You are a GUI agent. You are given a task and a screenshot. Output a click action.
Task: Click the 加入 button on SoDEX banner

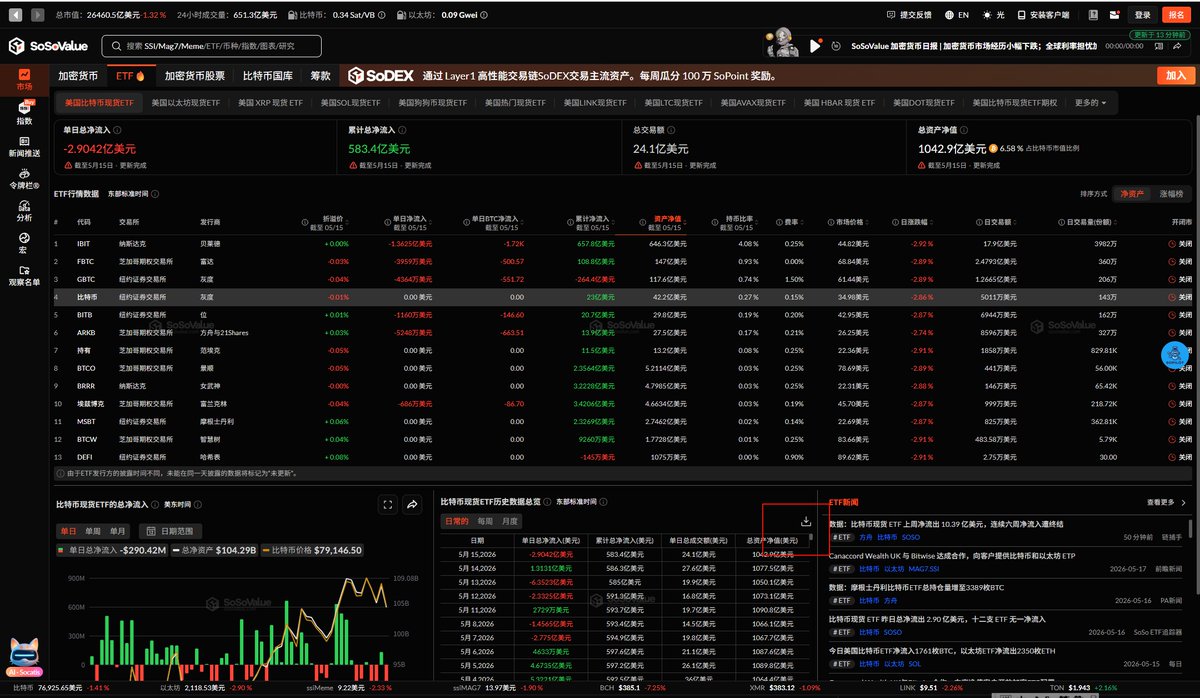tap(1175, 76)
